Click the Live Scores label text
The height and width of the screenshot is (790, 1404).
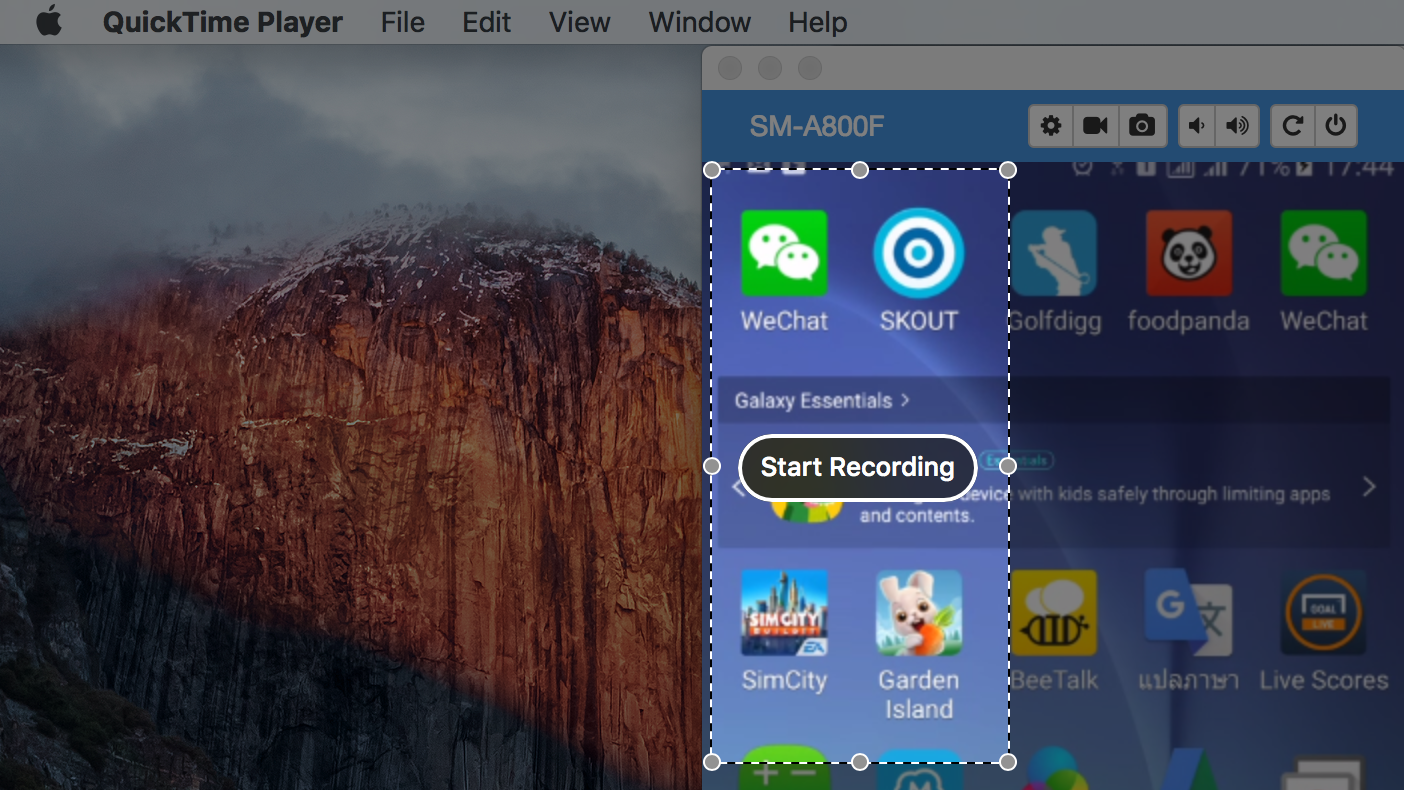[1324, 681]
